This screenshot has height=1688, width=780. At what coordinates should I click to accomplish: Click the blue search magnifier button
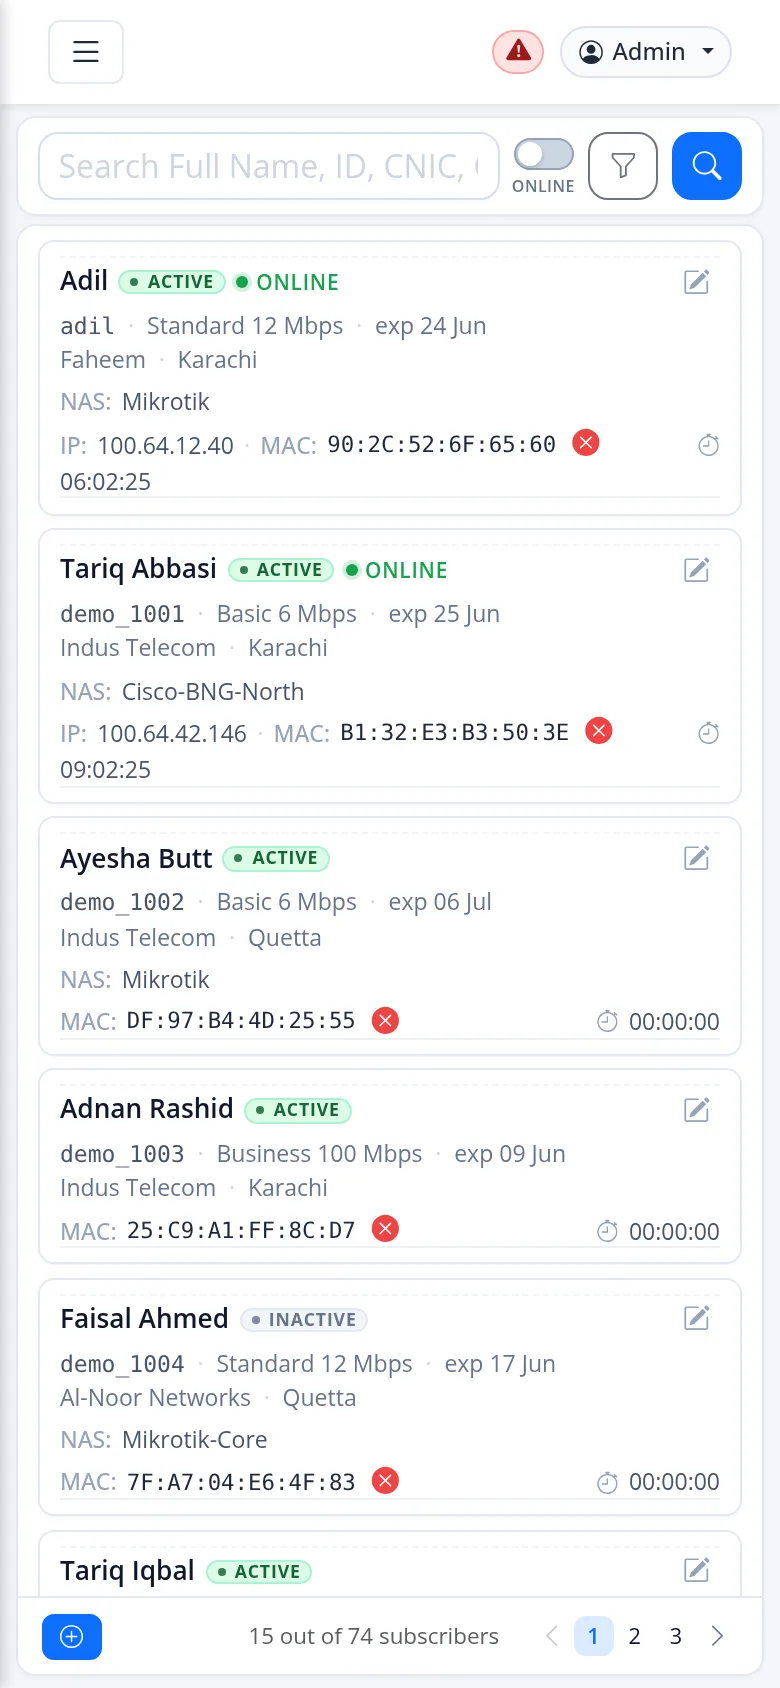(707, 166)
